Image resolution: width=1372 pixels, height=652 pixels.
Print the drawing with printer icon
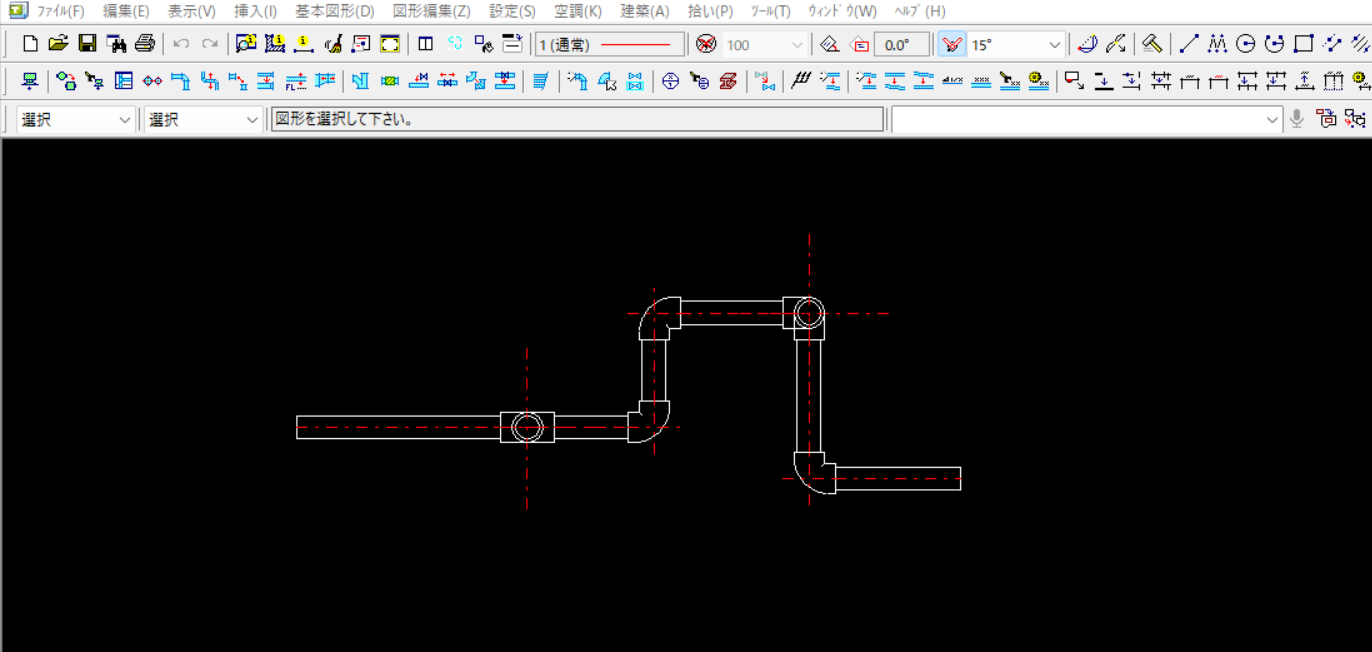pos(145,44)
